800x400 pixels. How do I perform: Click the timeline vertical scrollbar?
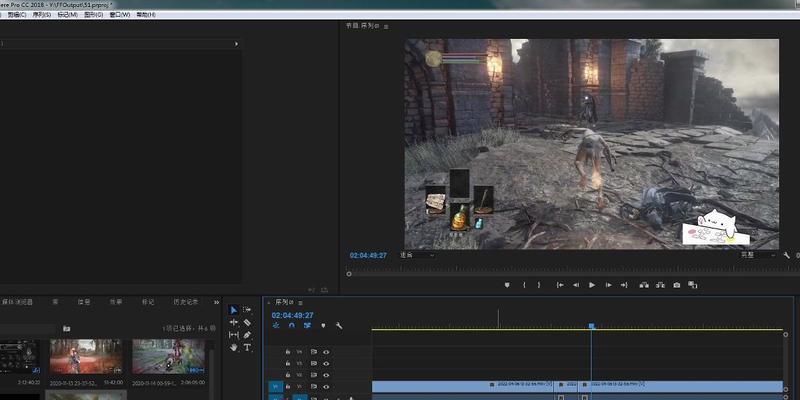[786, 362]
